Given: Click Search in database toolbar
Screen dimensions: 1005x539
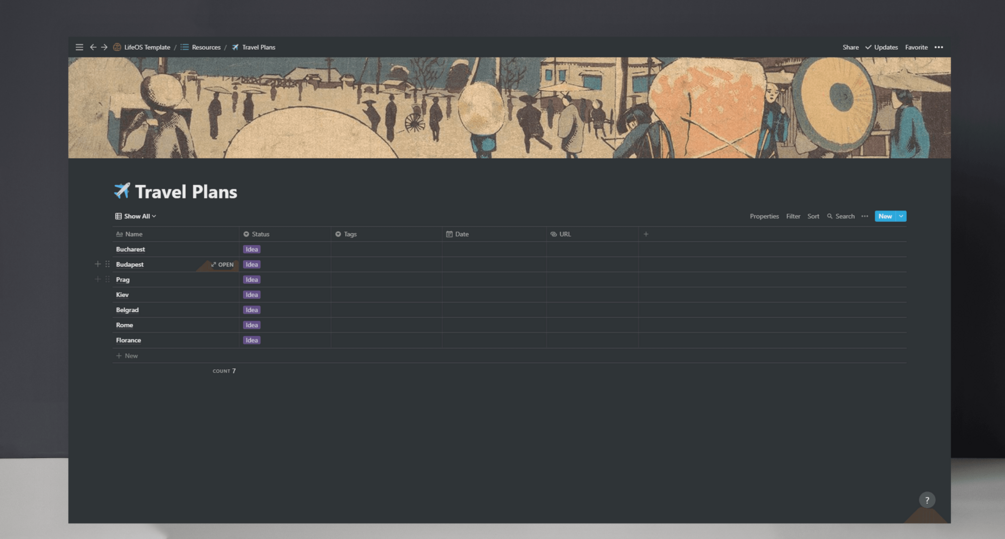Looking at the screenshot, I should pos(840,217).
